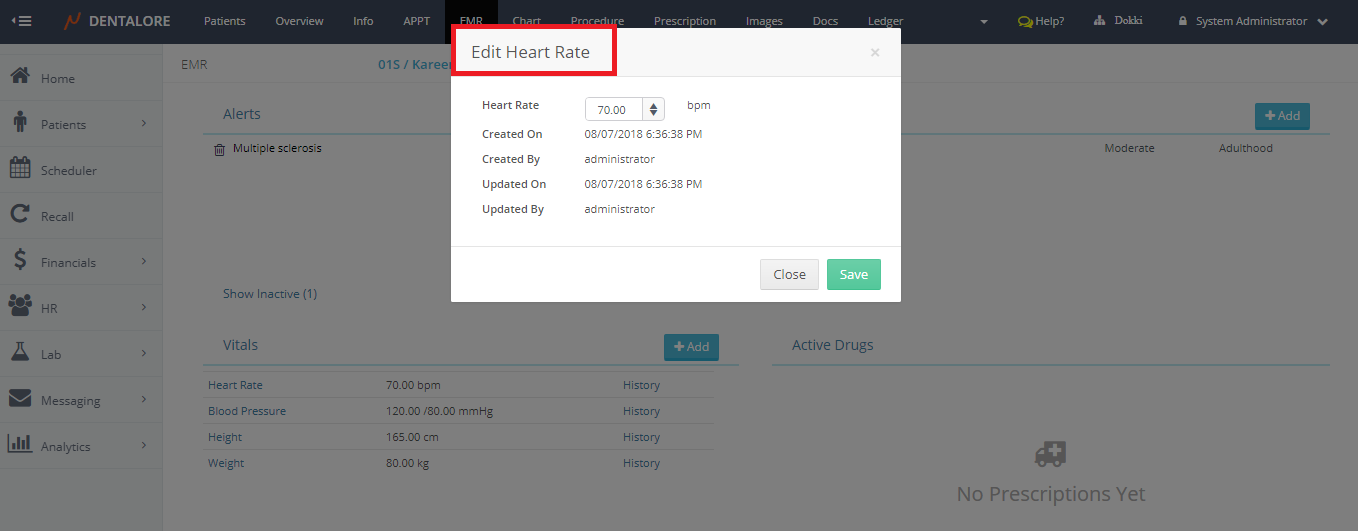Click the Heart Rate input field
Screen dimensions: 1358x531
click(613, 110)
